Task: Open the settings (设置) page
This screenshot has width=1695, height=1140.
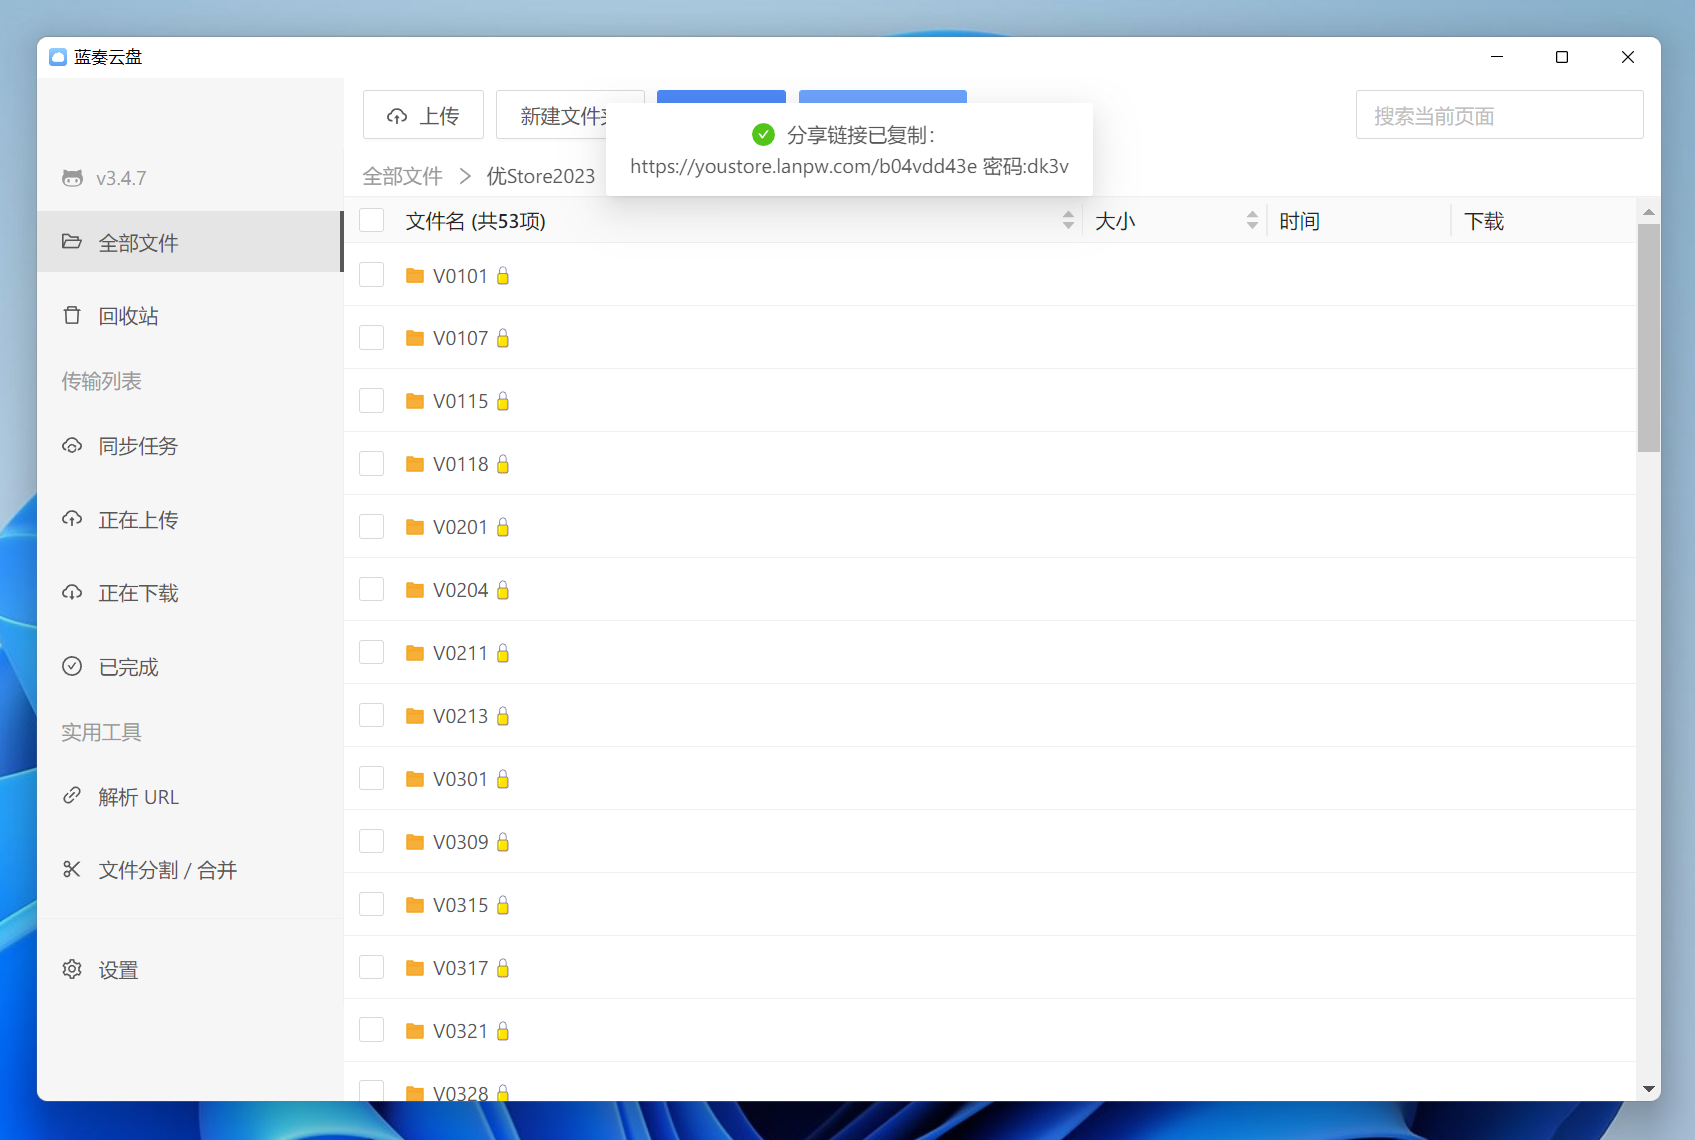Action: [190, 970]
